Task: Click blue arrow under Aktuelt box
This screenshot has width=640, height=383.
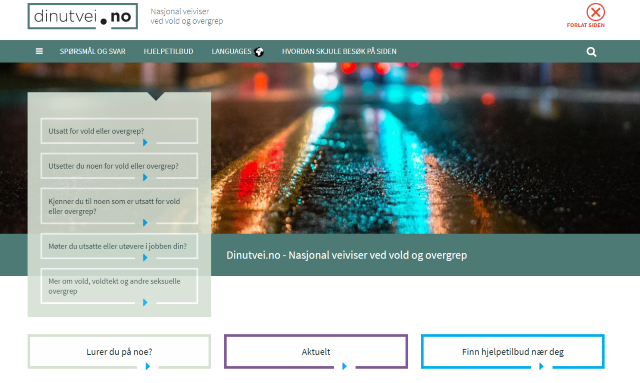Action: tap(344, 366)
